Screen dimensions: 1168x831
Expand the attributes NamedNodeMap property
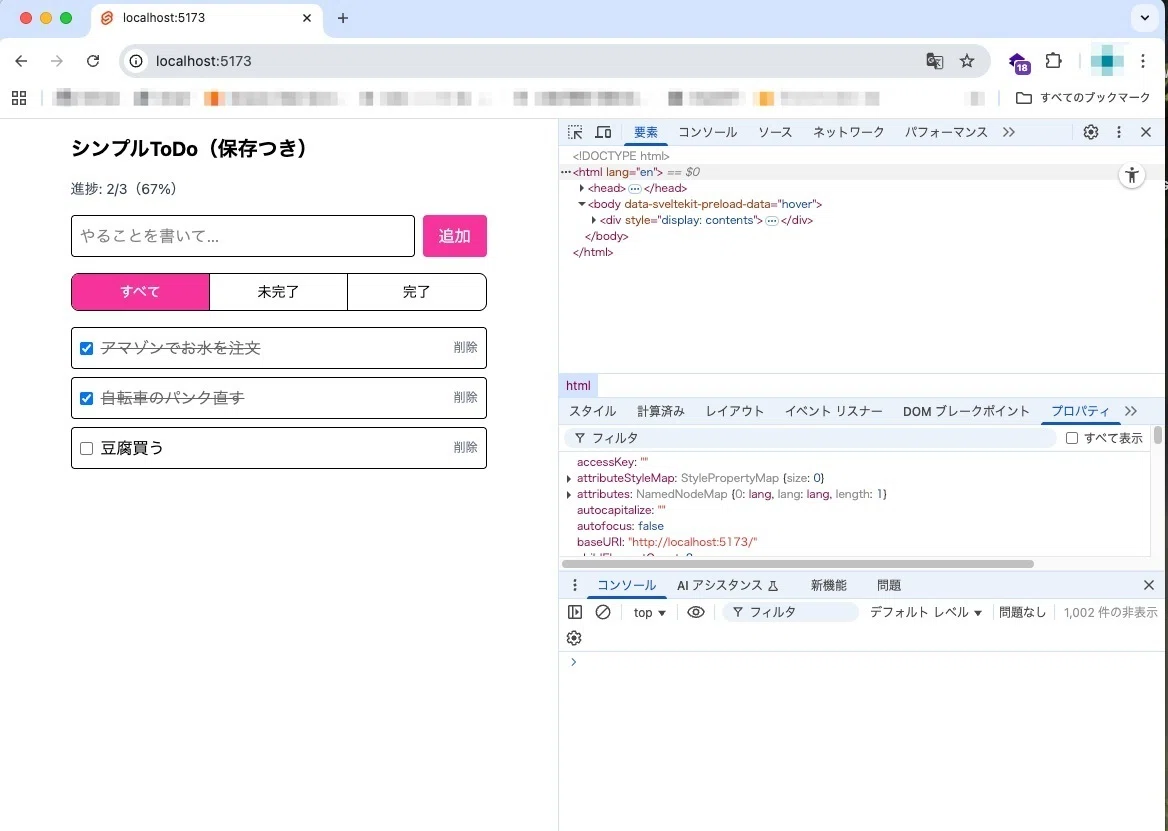(x=569, y=494)
